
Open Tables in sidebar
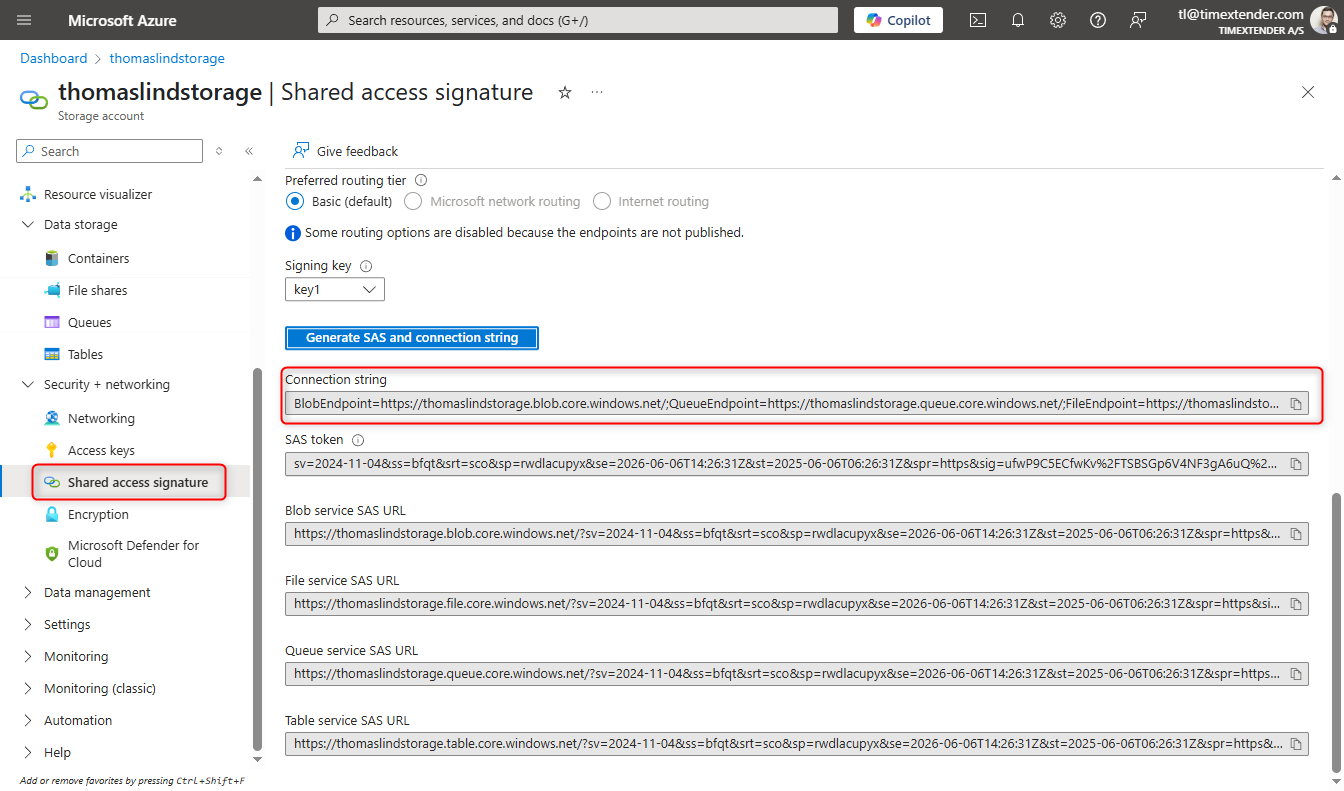click(85, 354)
